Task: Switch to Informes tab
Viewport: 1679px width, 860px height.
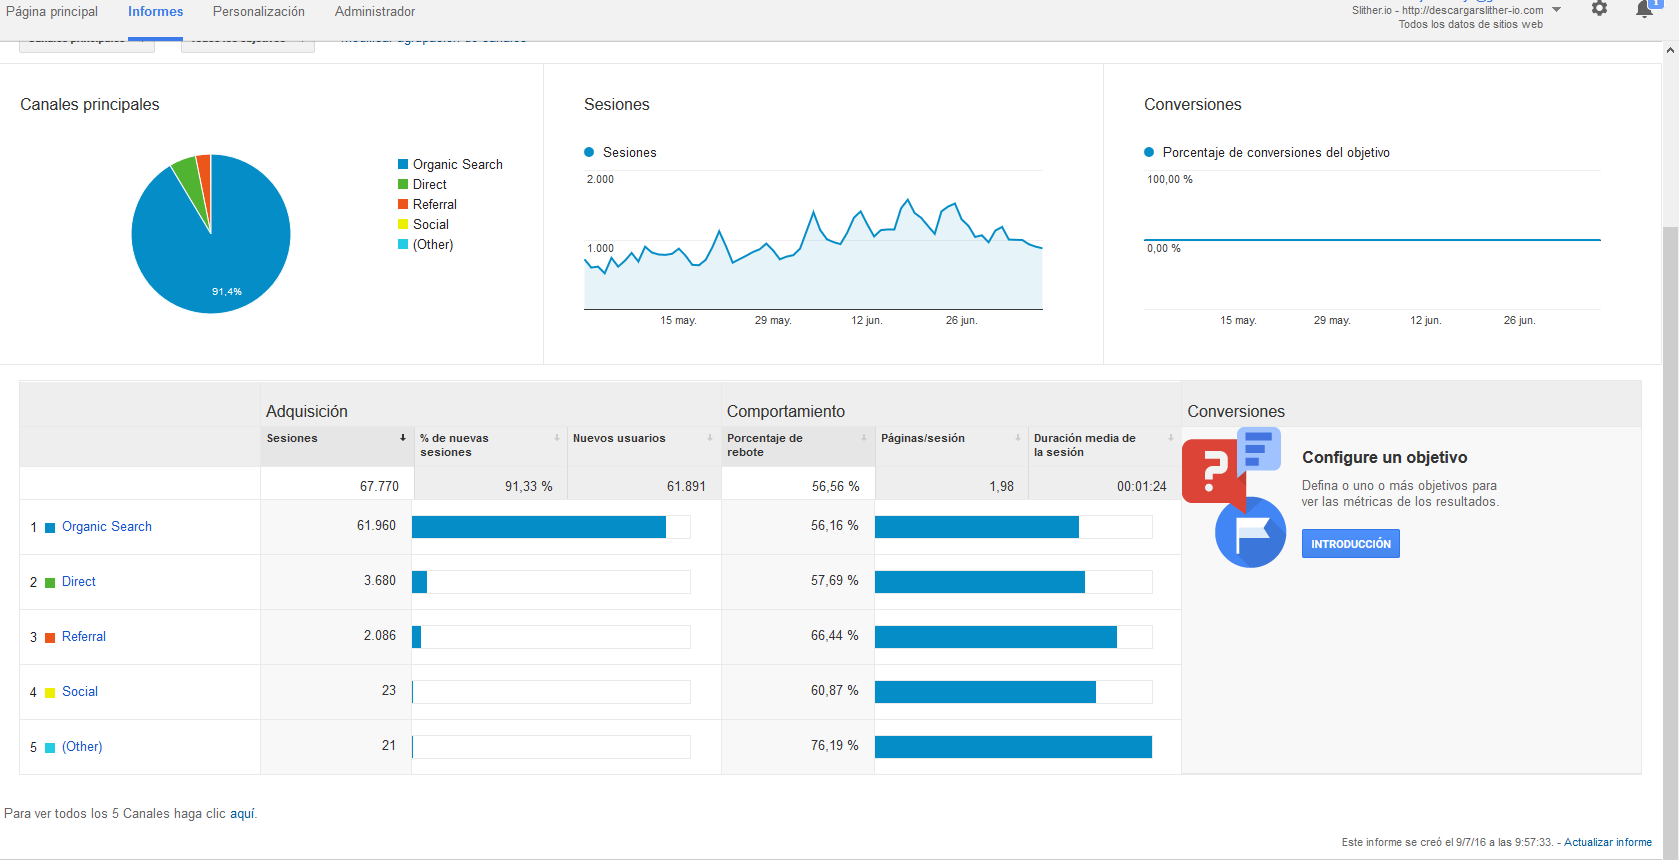Action: pos(155,12)
